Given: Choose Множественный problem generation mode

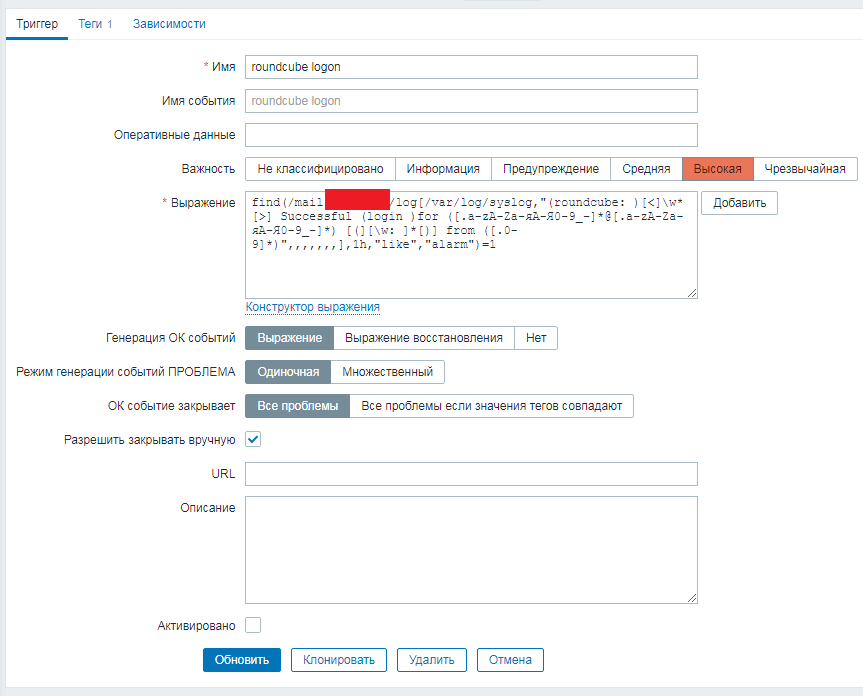Looking at the screenshot, I should click(x=387, y=372).
